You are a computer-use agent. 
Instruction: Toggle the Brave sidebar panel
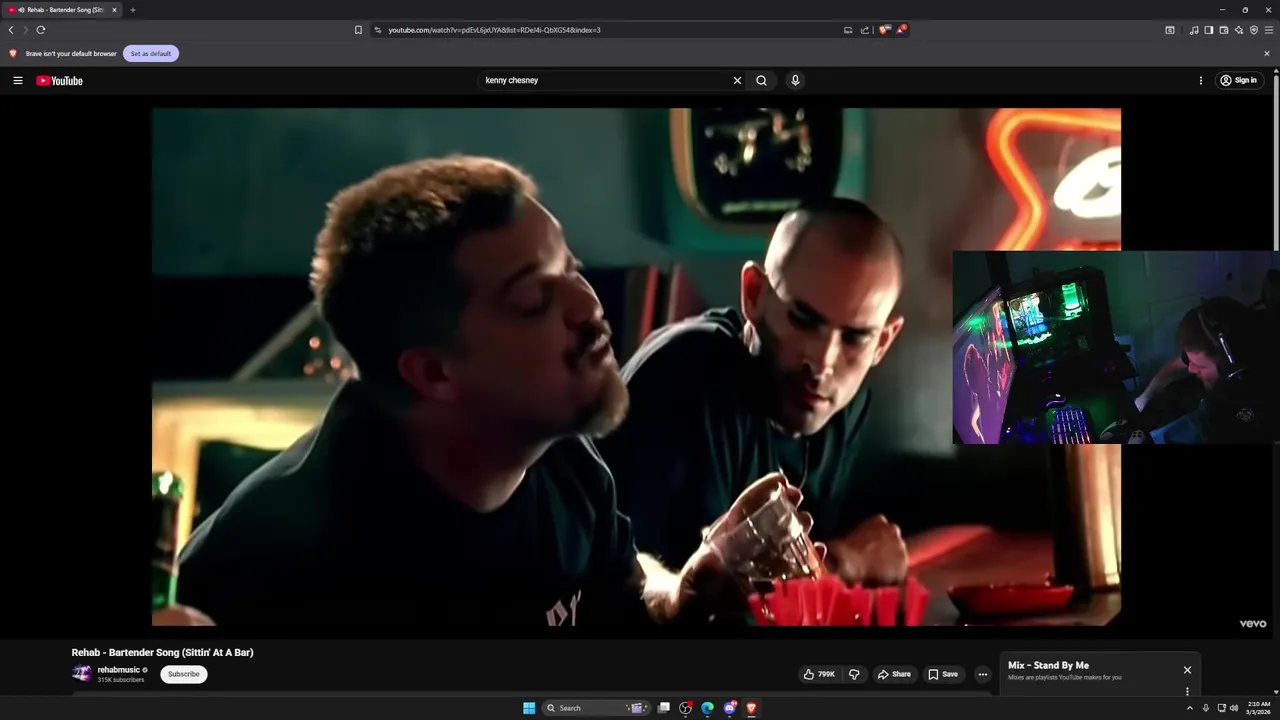coord(1208,30)
